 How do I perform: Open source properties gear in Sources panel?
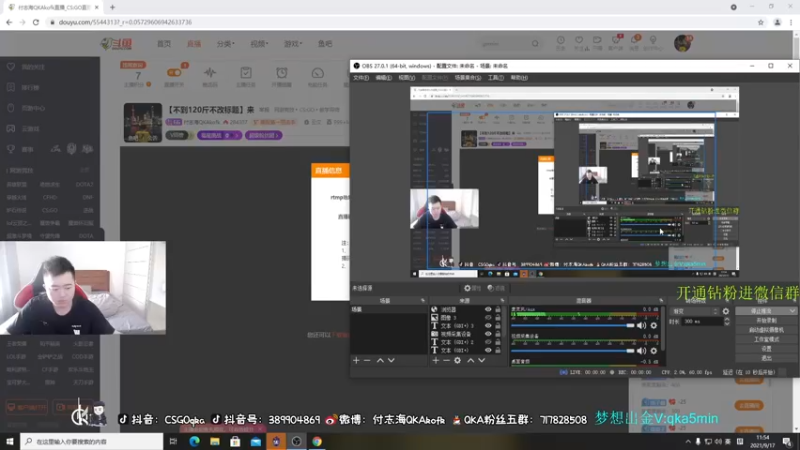click(x=458, y=361)
